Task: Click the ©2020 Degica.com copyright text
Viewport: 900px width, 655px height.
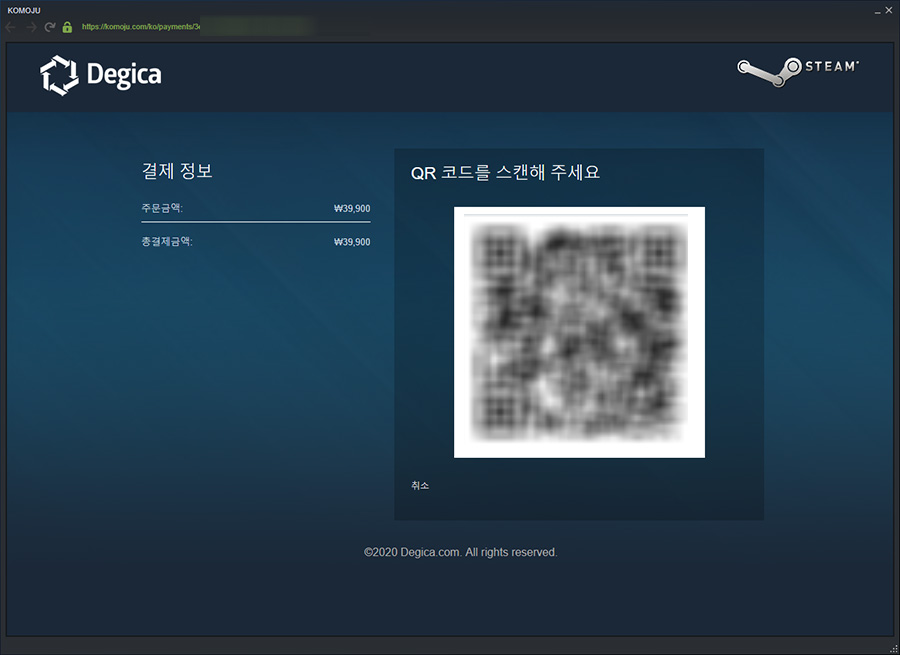Action: pos(460,552)
